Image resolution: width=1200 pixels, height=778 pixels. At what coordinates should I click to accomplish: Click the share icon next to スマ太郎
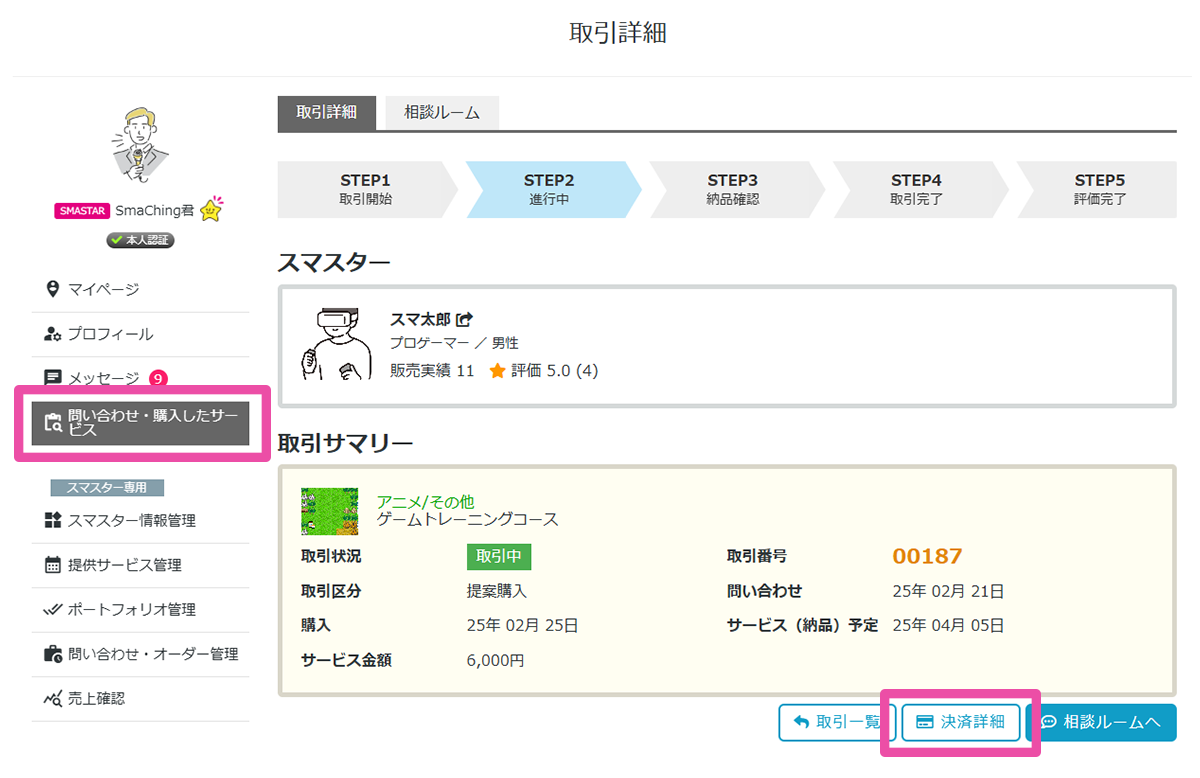[463, 318]
